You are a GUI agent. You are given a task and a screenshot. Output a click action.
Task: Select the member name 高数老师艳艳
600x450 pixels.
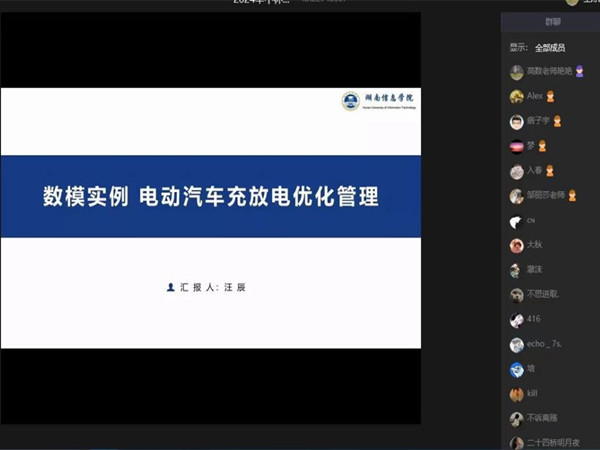pyautogui.click(x=549, y=71)
